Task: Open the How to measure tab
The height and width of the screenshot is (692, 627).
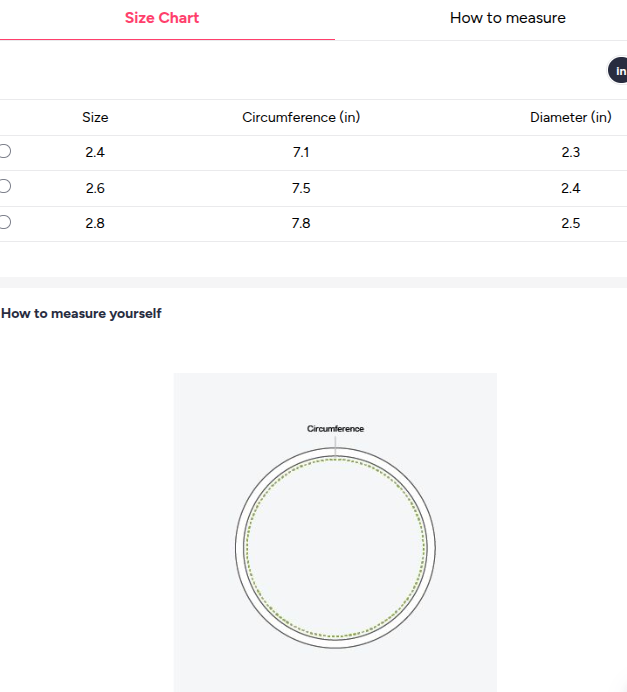Action: pos(507,18)
